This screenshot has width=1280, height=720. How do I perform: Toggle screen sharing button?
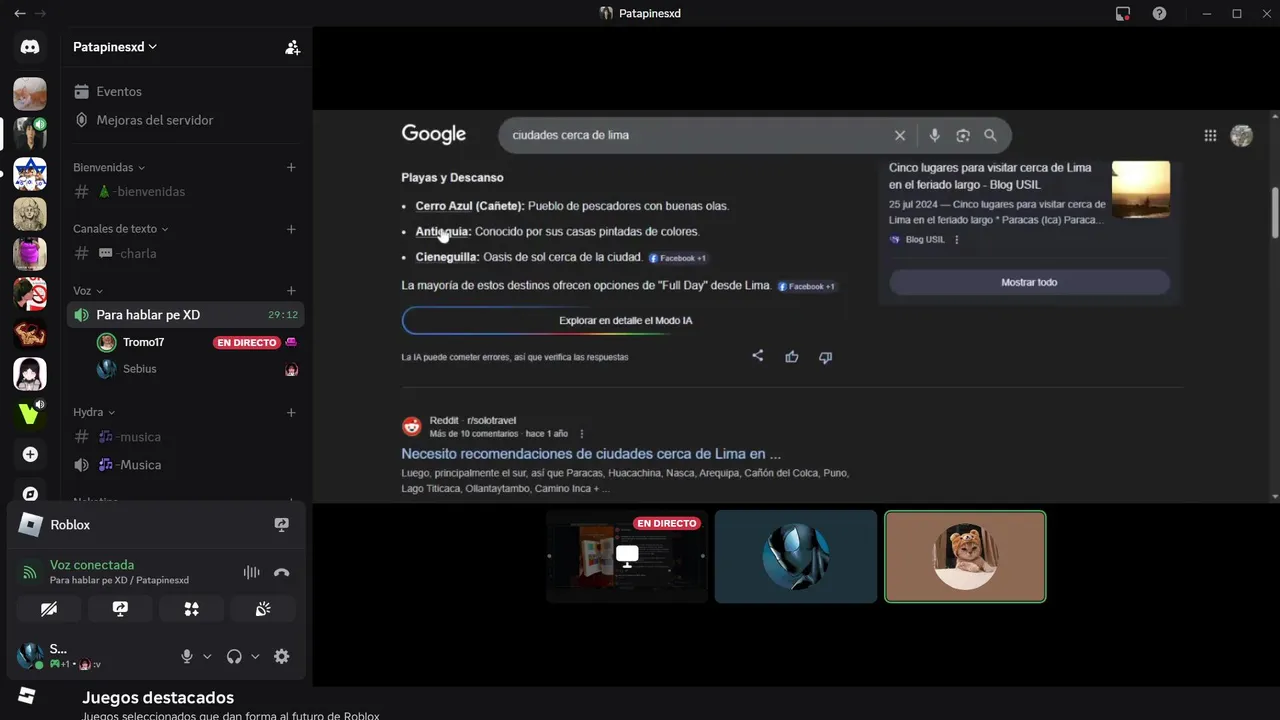[x=120, y=609]
